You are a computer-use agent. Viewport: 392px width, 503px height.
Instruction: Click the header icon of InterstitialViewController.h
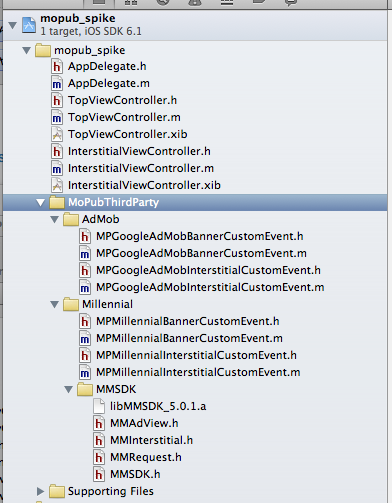point(57,151)
